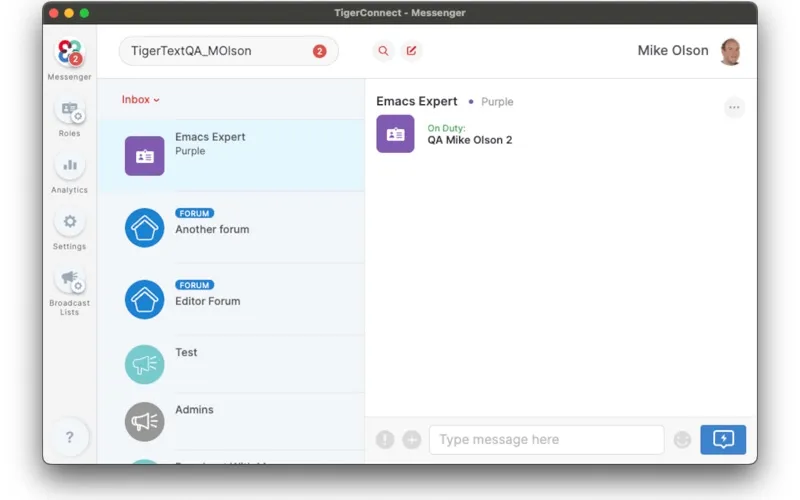Click the teal Test megaphone icon
This screenshot has width=800, height=500.
pyautogui.click(x=144, y=364)
